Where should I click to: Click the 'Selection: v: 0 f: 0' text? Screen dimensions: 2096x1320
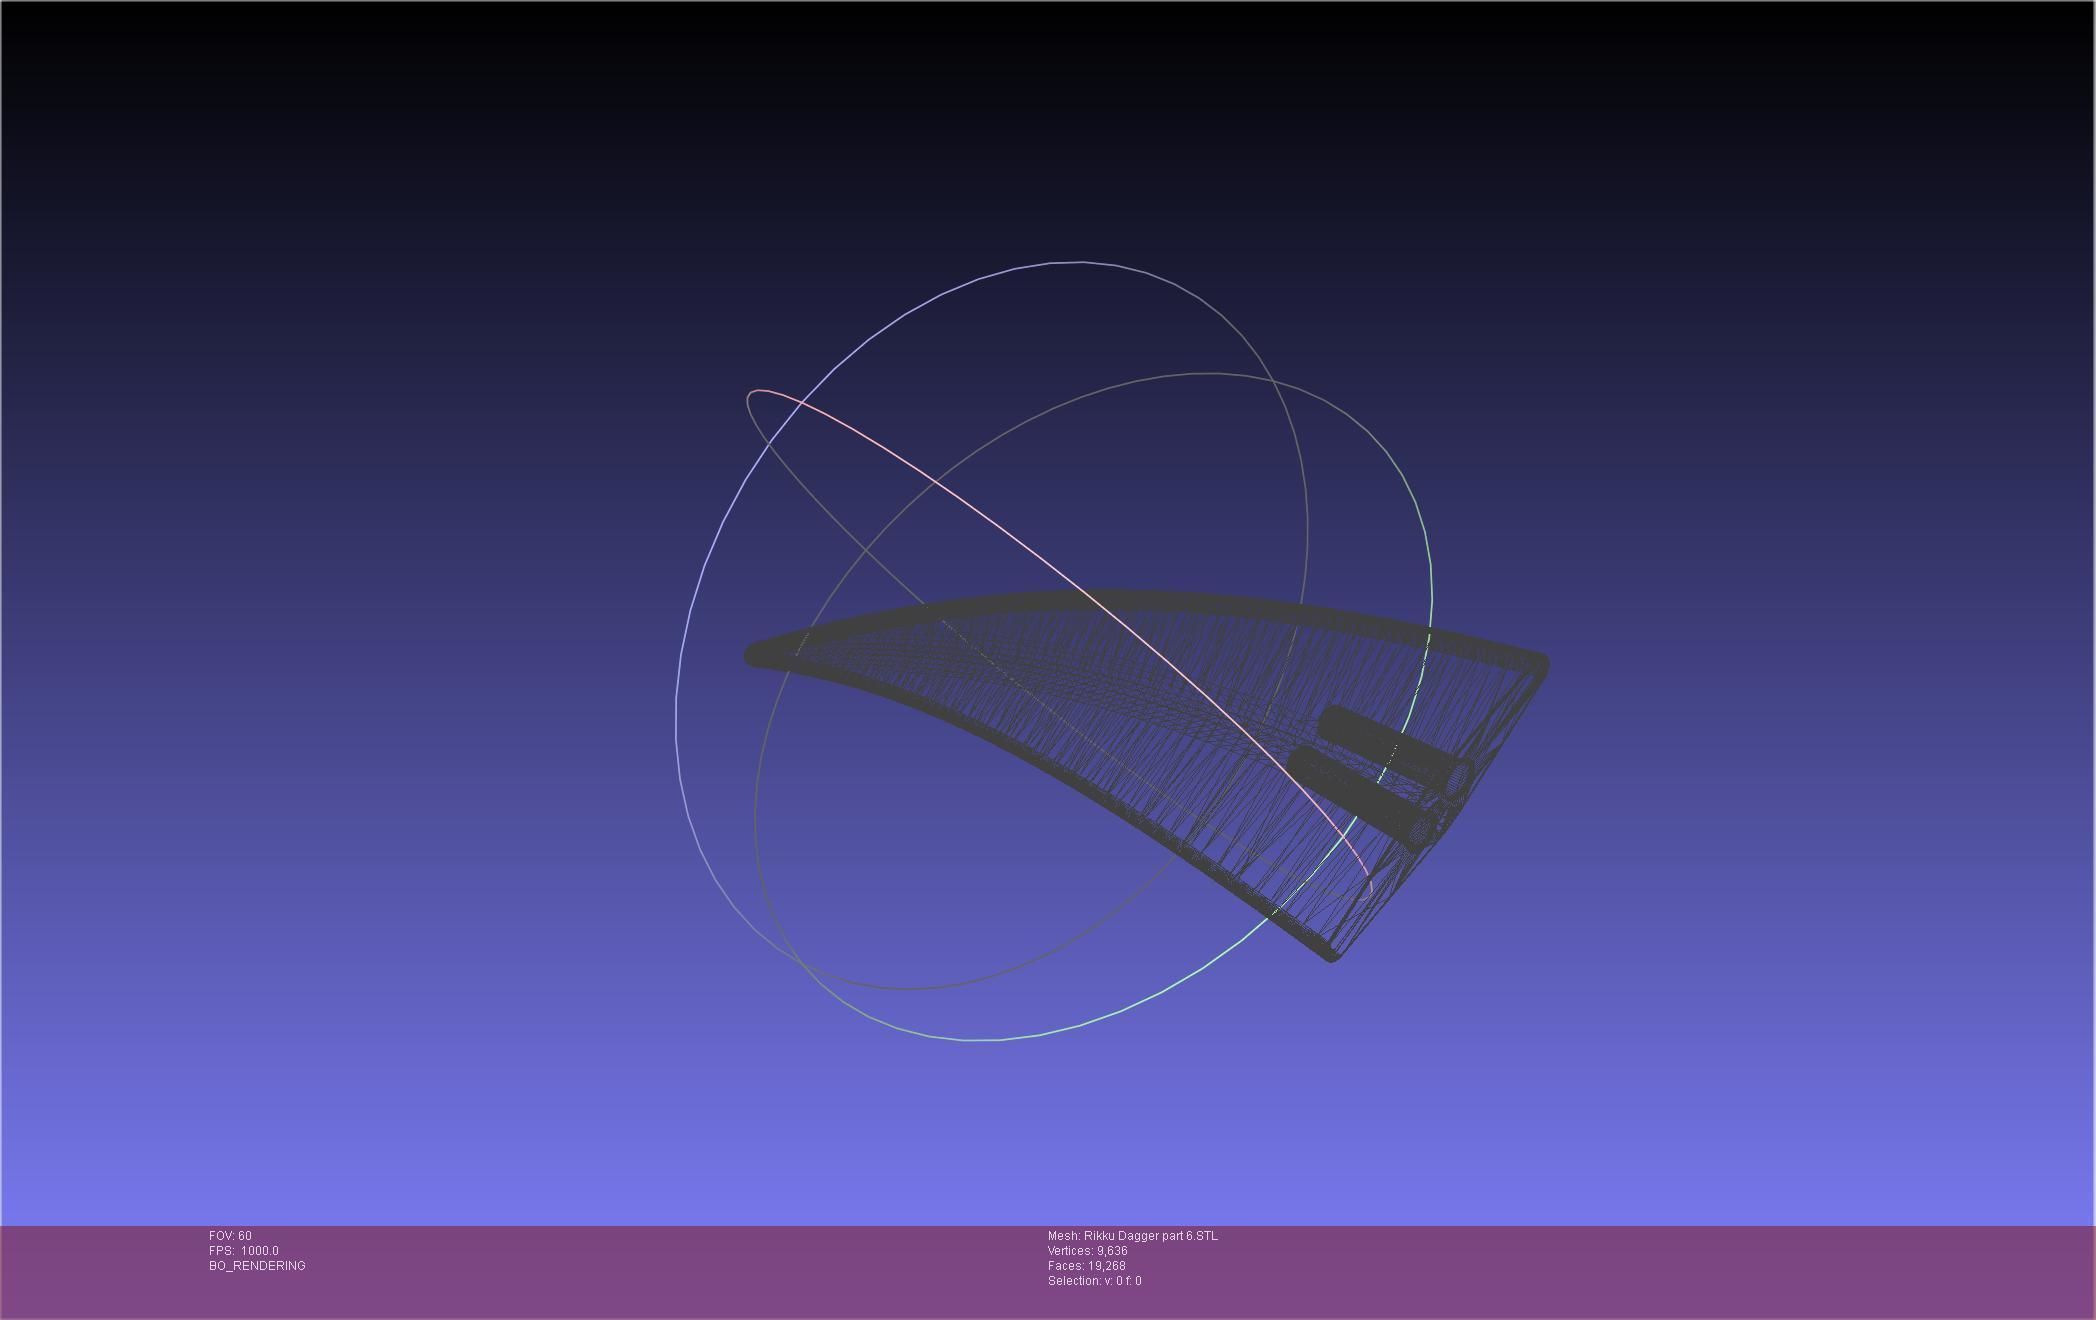1095,1281
